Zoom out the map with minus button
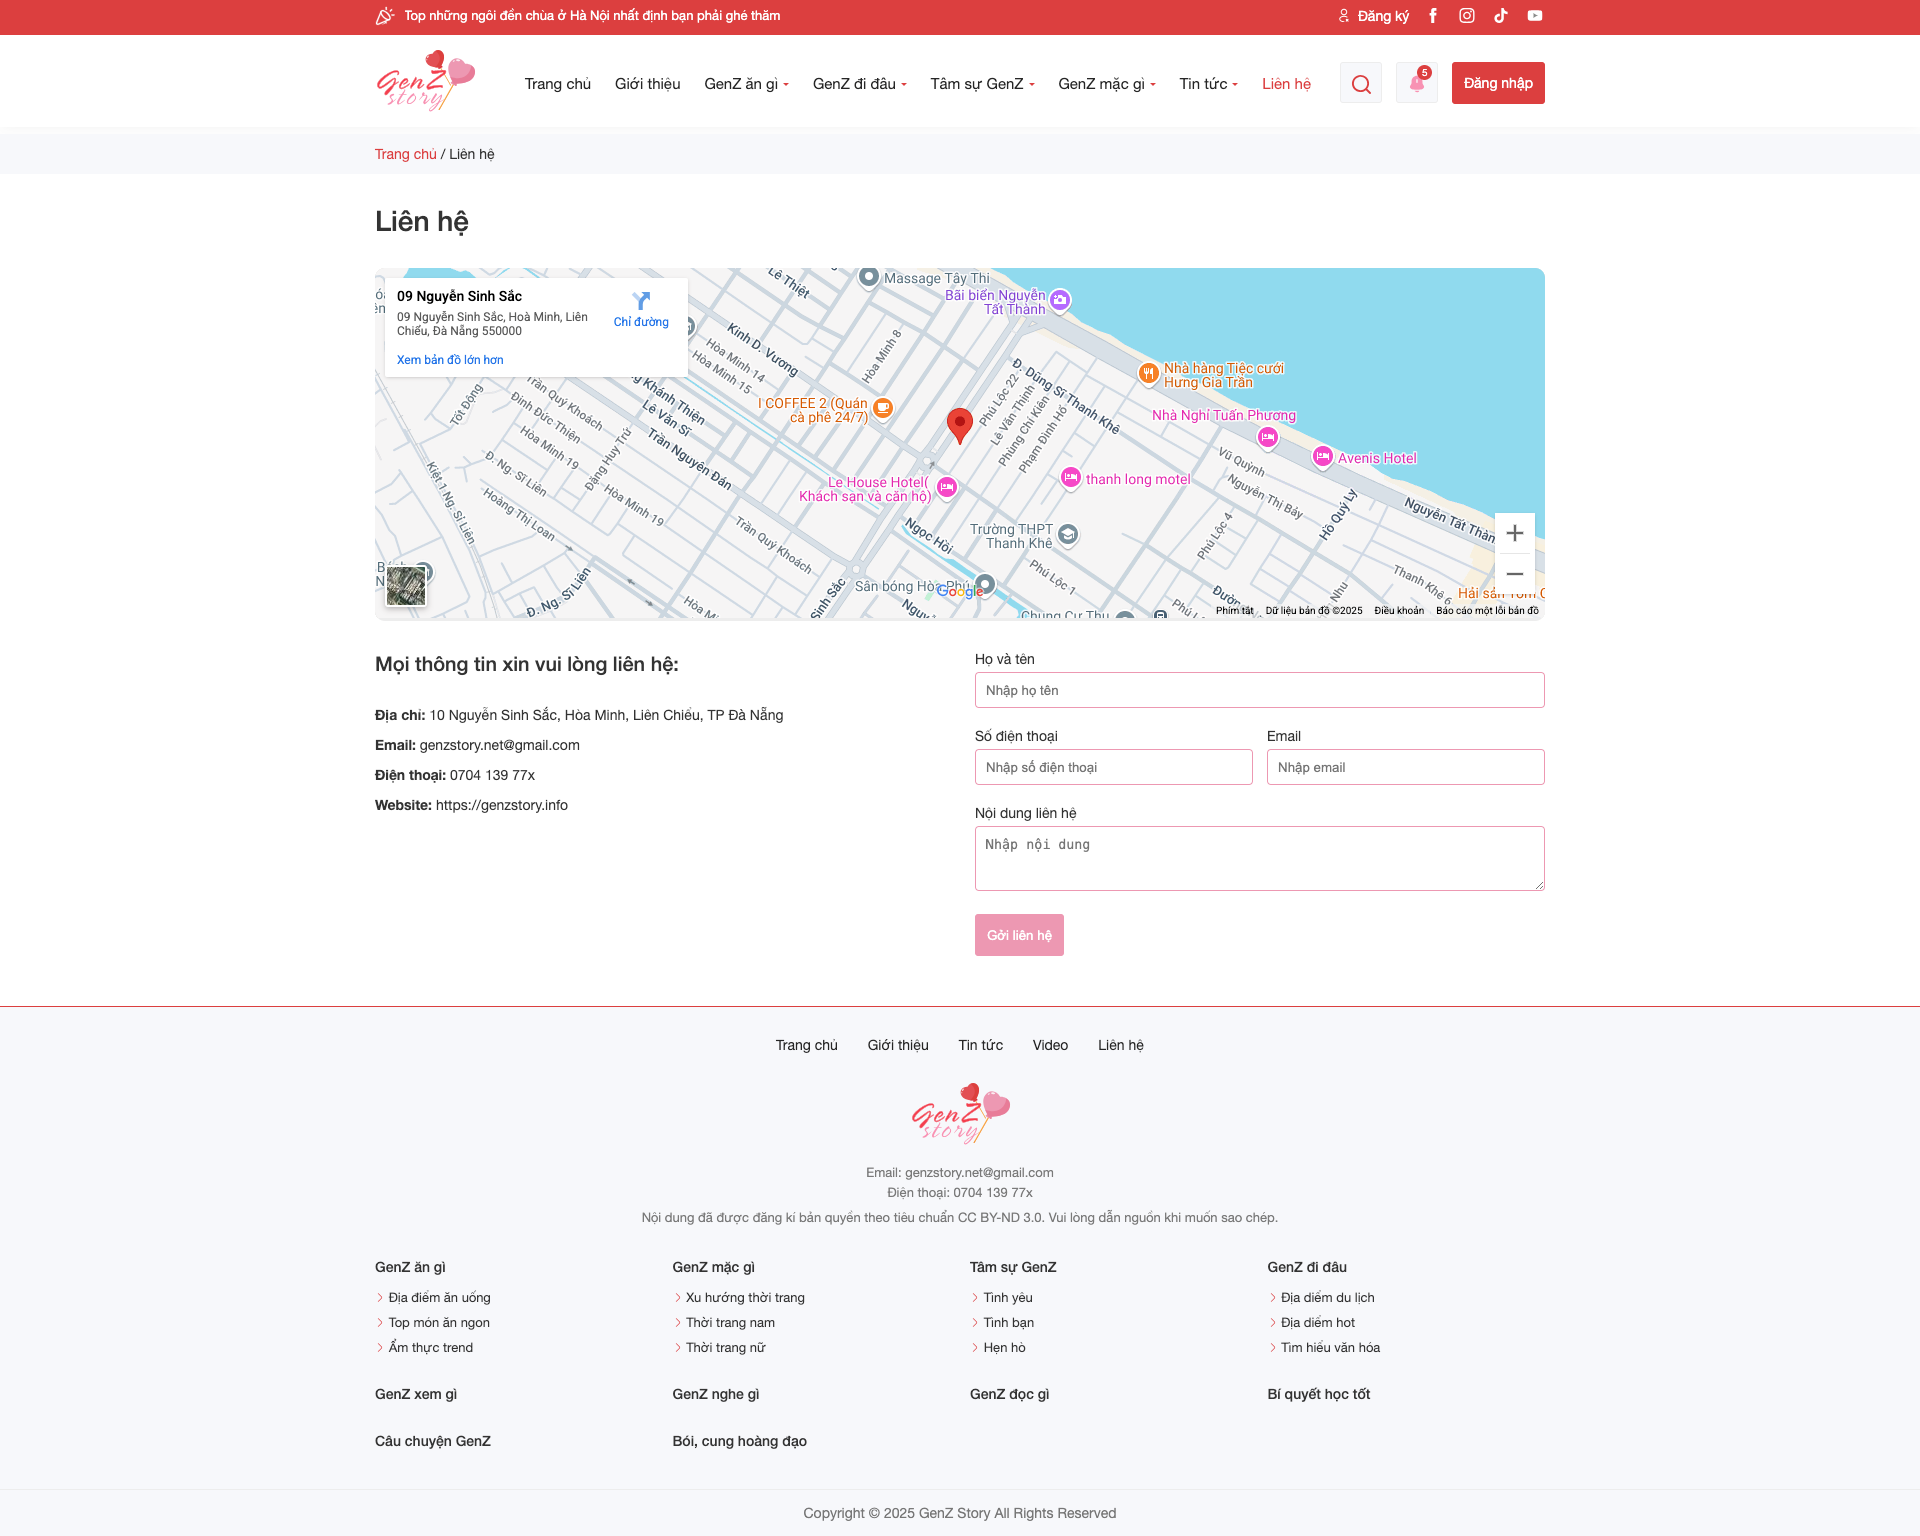Viewport: 1920px width, 1536px height. [1515, 574]
